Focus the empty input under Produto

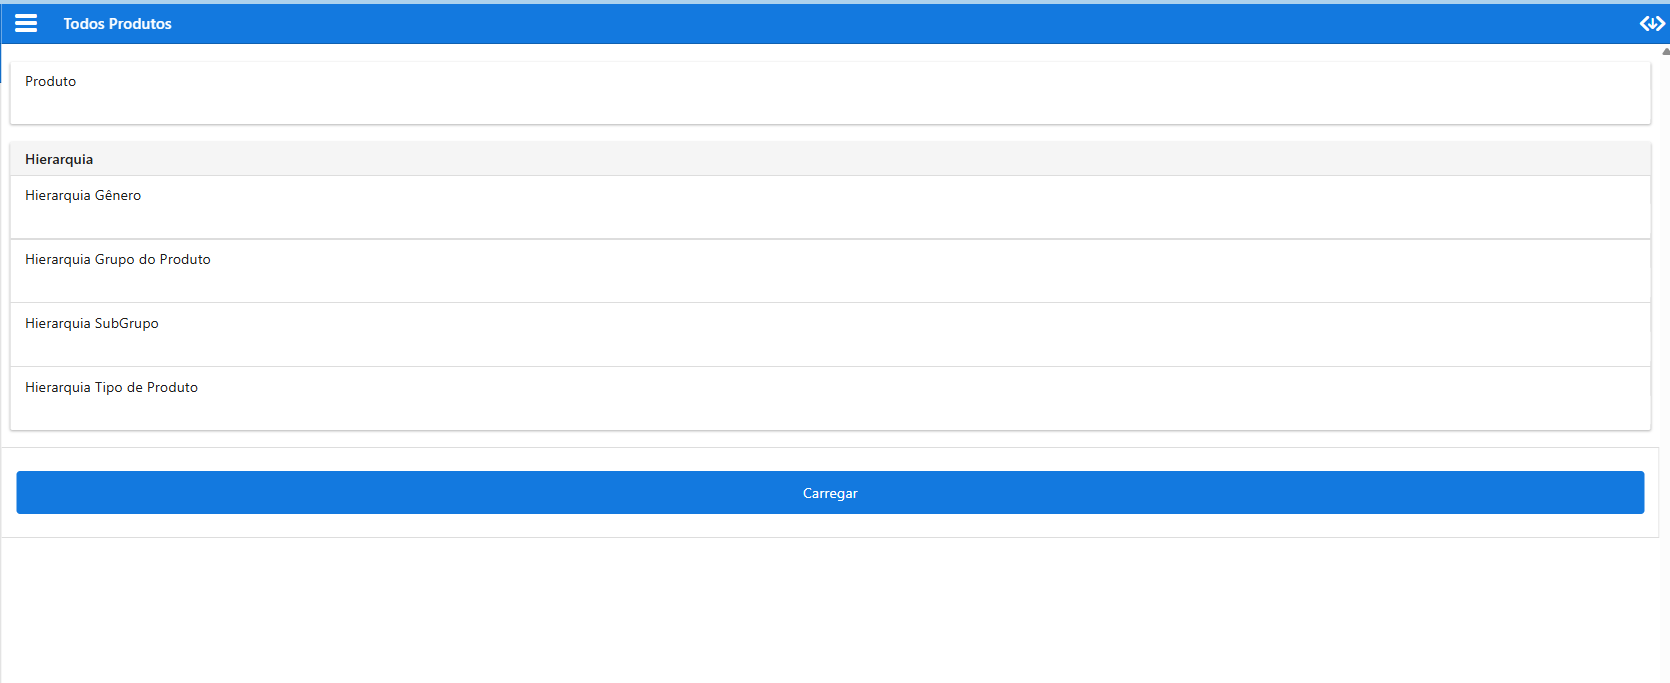tap(830, 106)
